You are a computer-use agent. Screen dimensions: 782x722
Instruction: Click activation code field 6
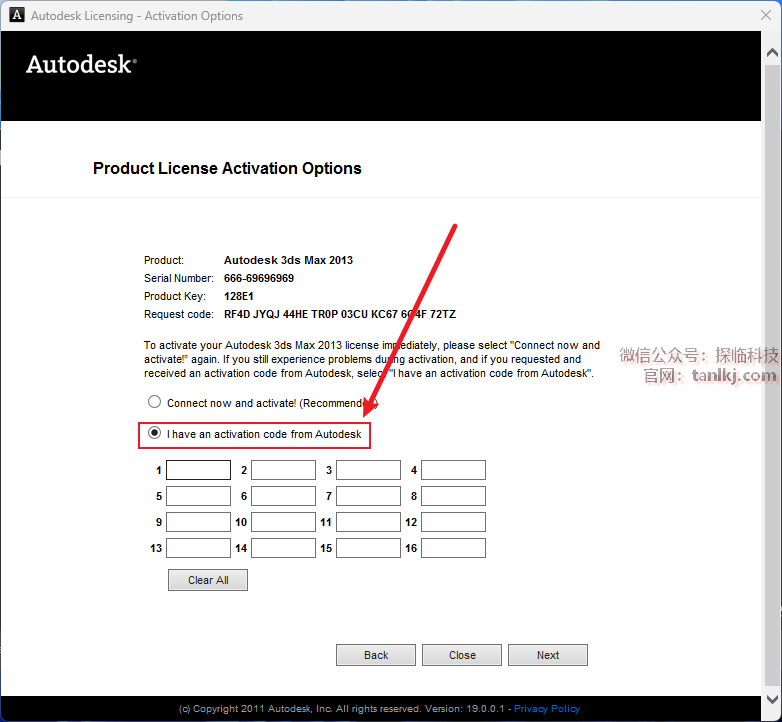283,496
